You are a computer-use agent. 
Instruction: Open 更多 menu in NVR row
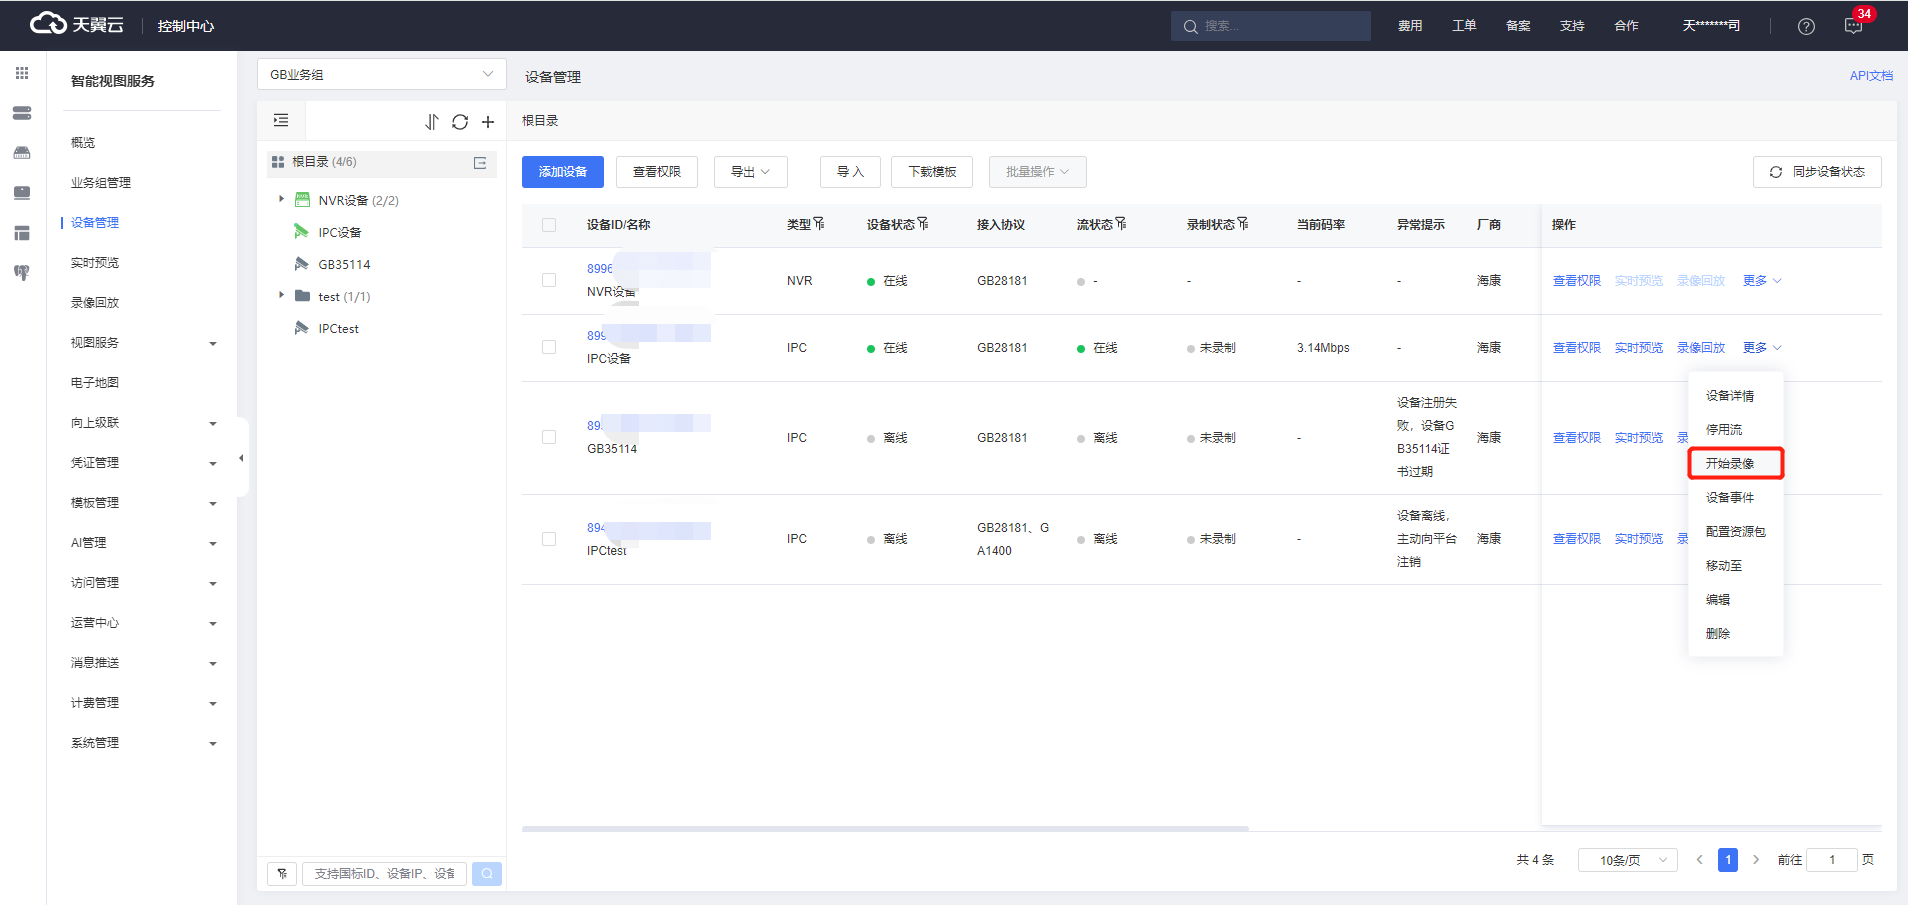click(1762, 281)
